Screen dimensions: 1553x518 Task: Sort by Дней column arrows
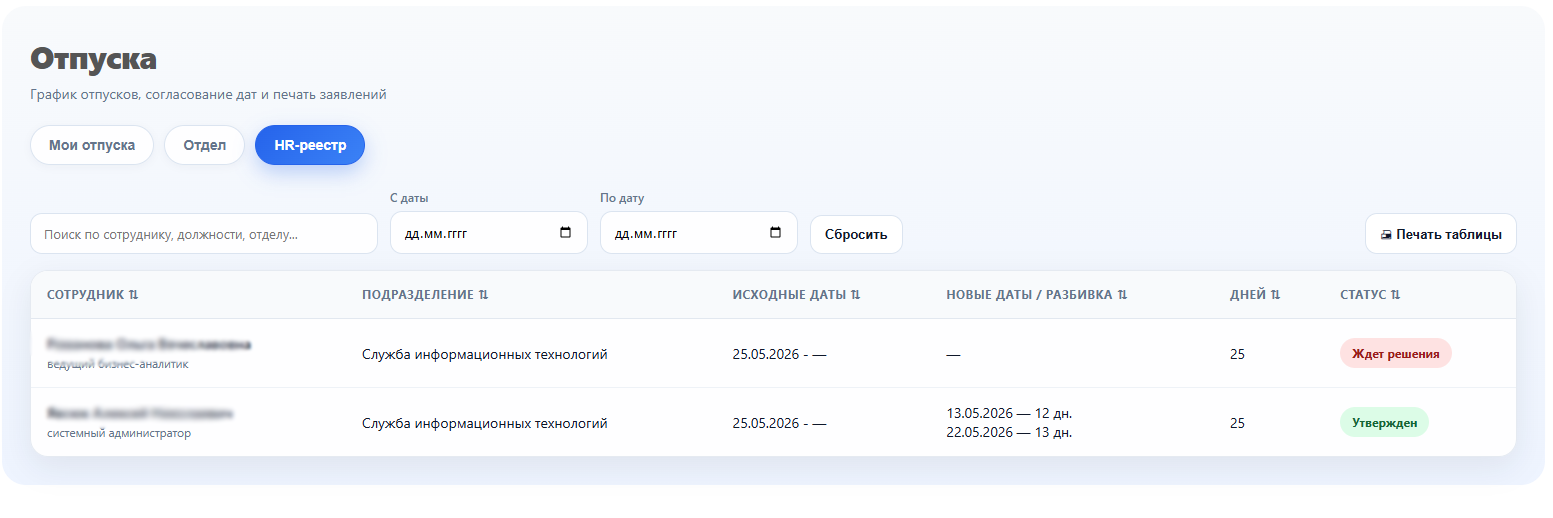1275,295
